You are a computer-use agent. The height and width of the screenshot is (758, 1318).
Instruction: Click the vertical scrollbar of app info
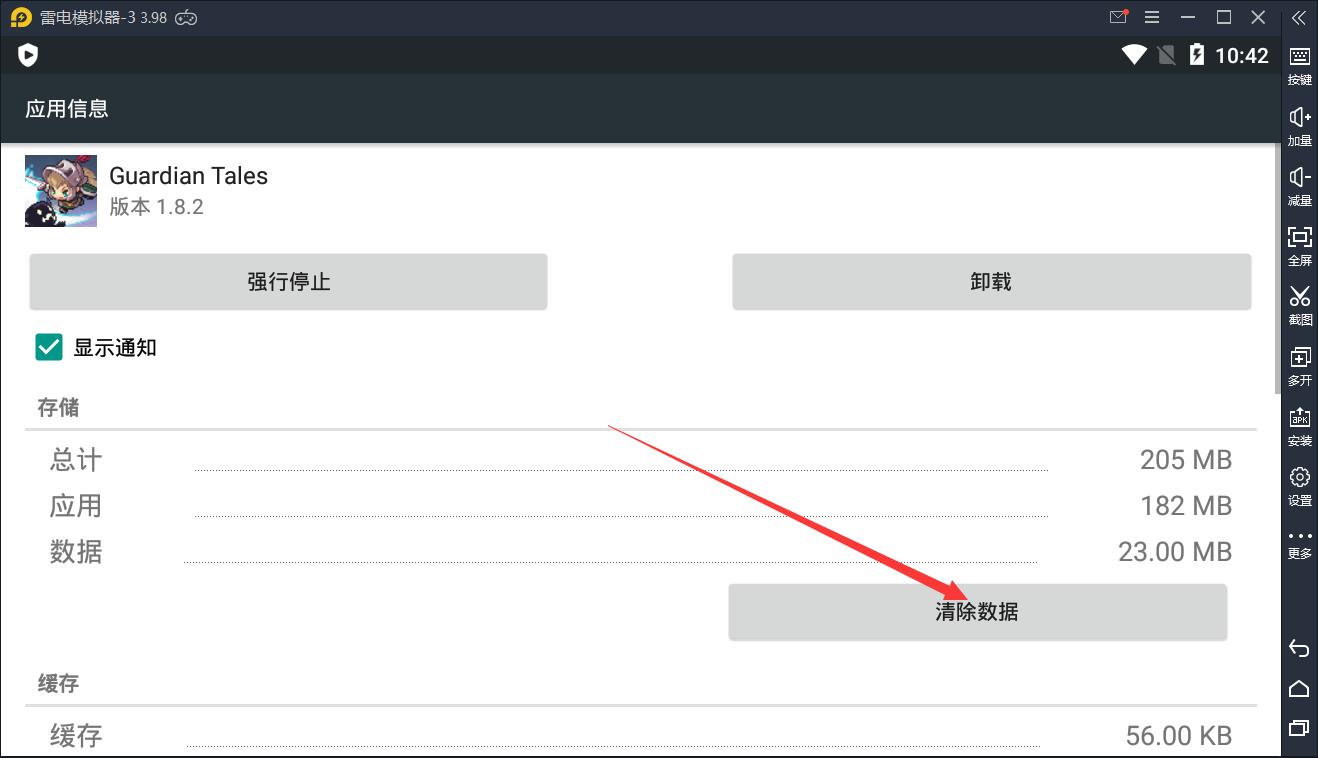(1277, 270)
